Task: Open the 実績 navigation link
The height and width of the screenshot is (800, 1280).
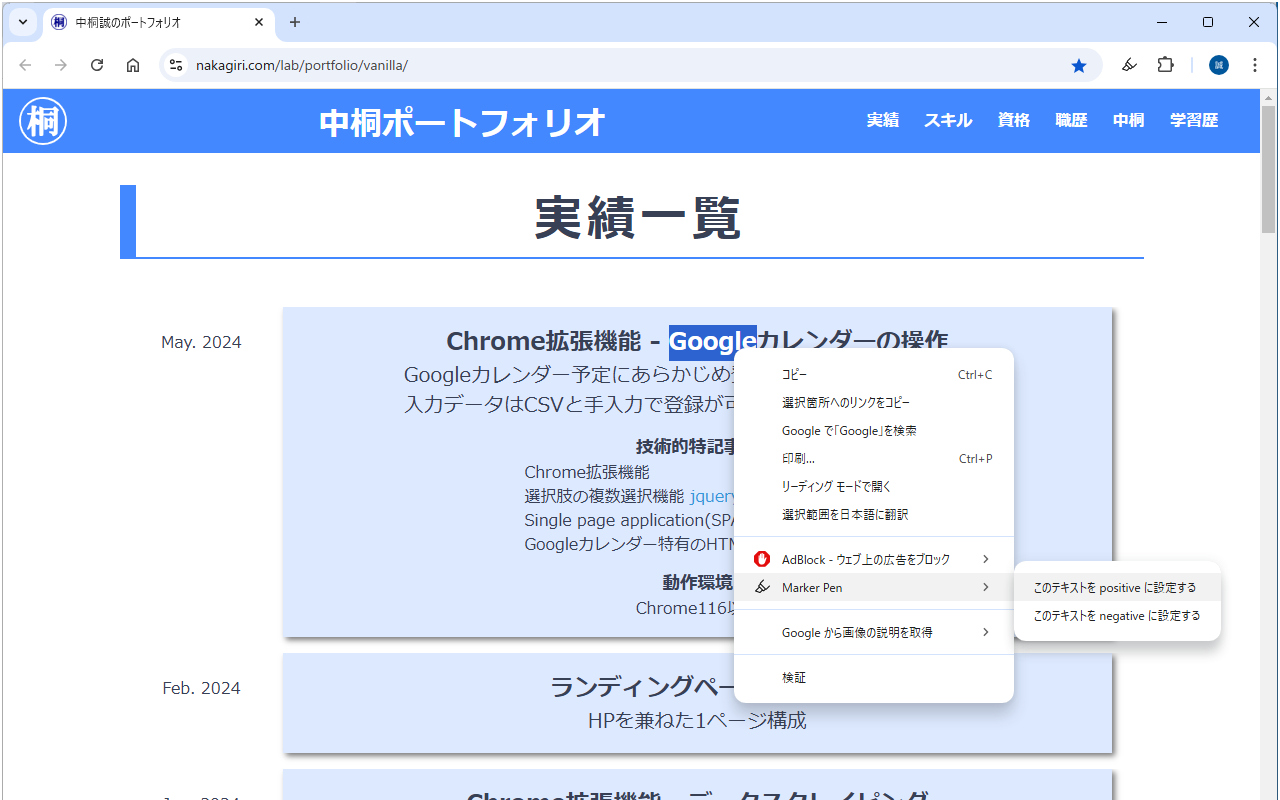Action: (x=882, y=120)
